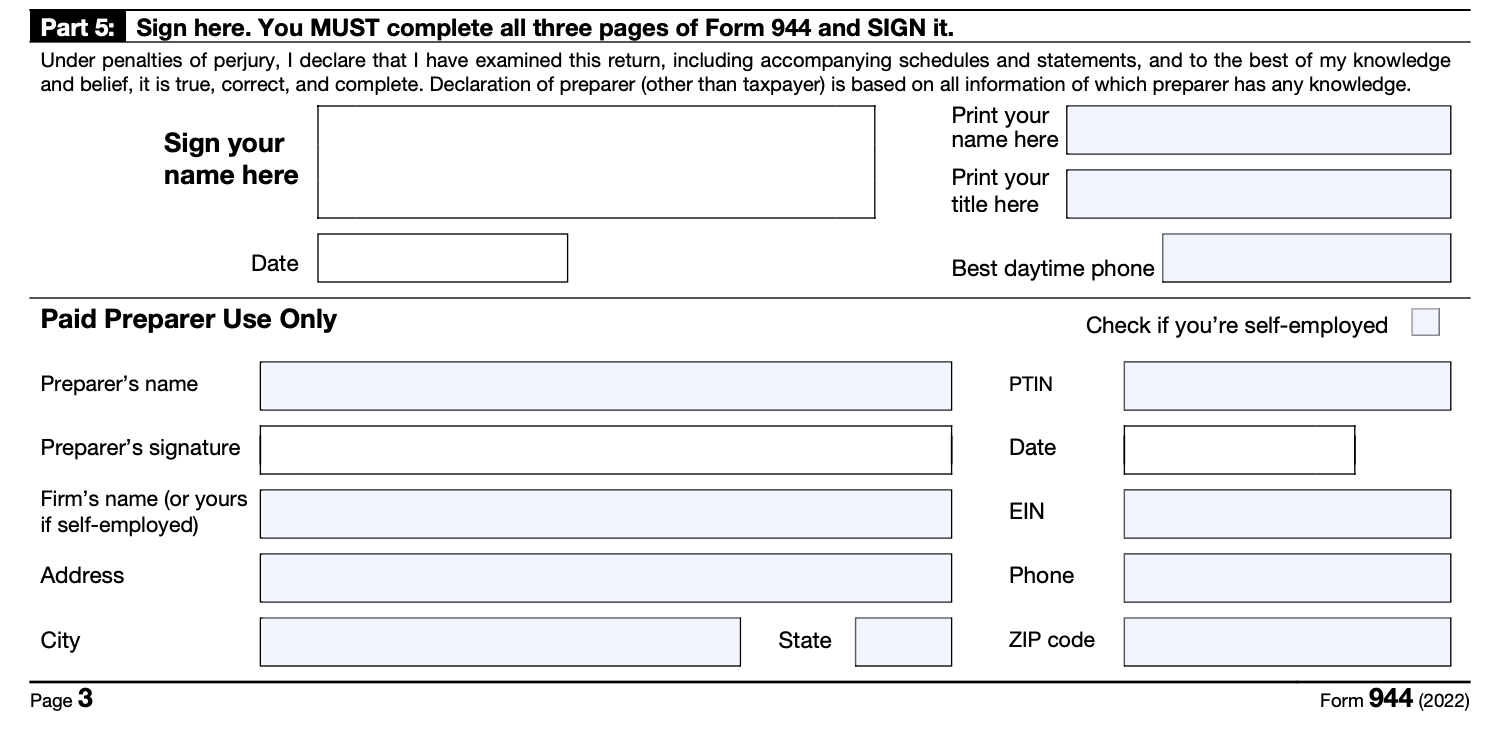Screen dimensions: 1510x738
Task: Click the Sign your name here box
Action: tap(596, 162)
